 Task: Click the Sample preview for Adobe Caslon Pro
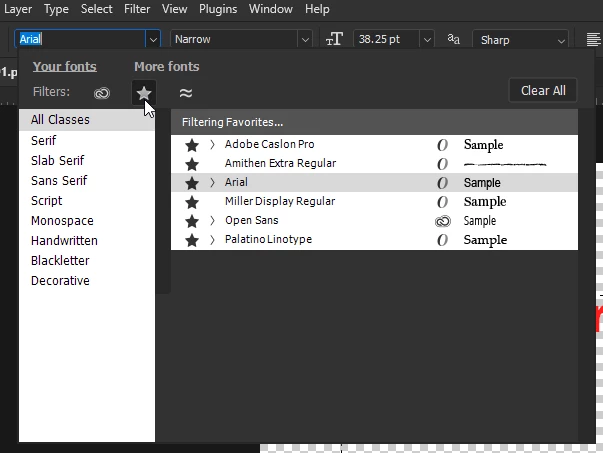(x=483, y=145)
